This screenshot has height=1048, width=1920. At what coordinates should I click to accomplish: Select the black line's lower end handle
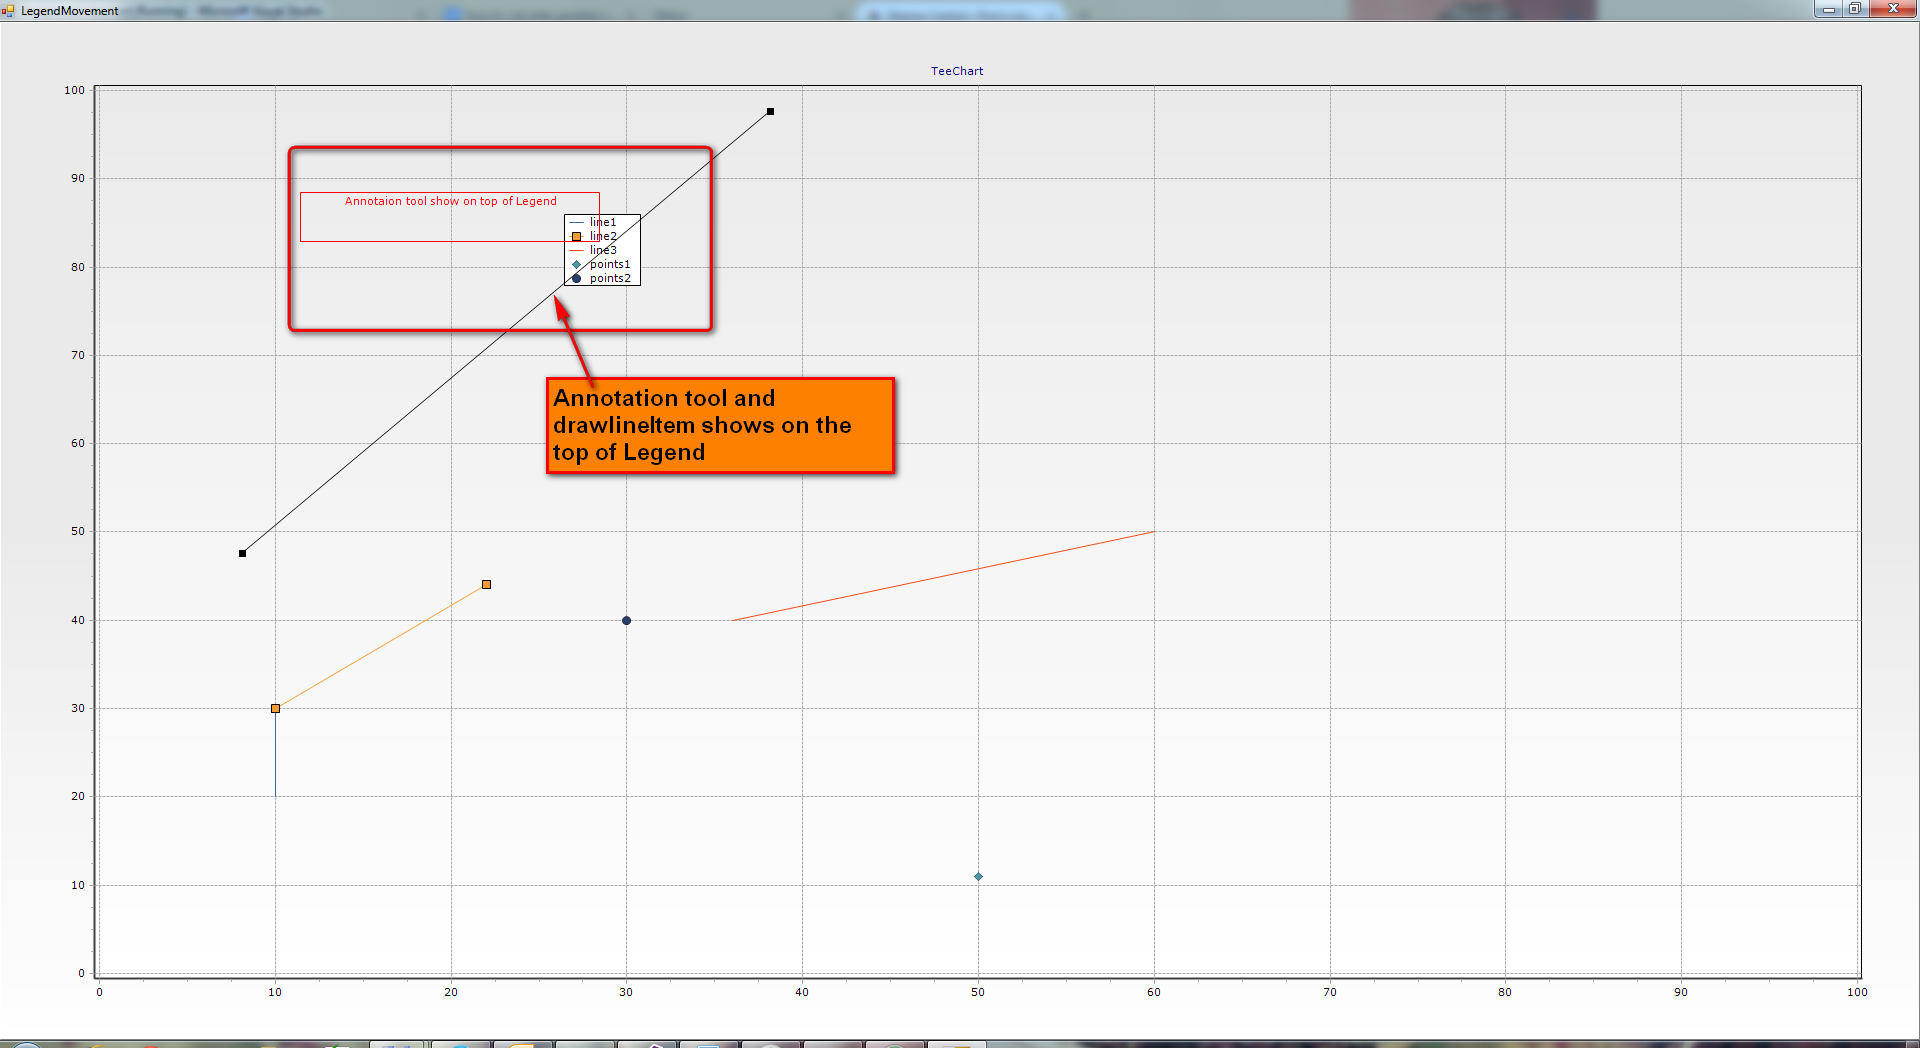[242, 553]
